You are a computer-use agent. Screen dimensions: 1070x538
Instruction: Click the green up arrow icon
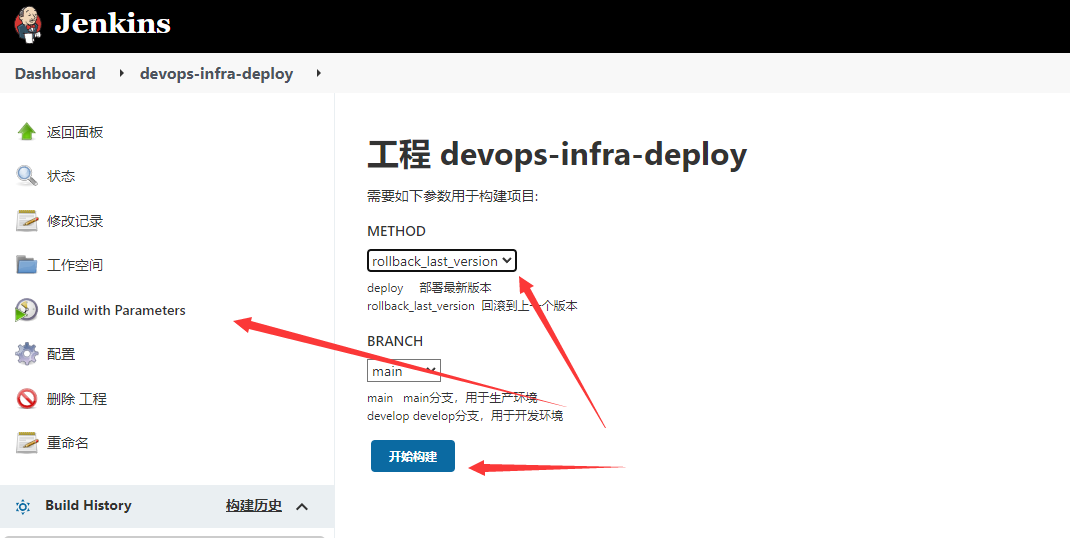[x=27, y=132]
